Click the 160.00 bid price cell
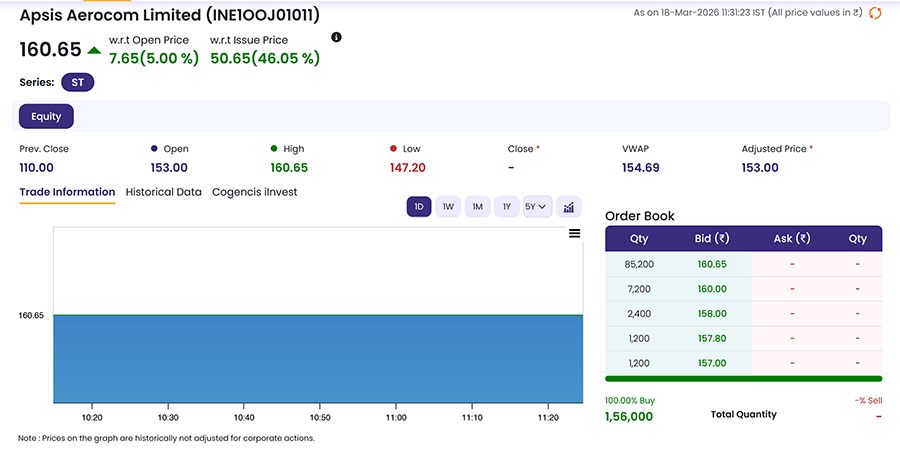 click(x=712, y=289)
